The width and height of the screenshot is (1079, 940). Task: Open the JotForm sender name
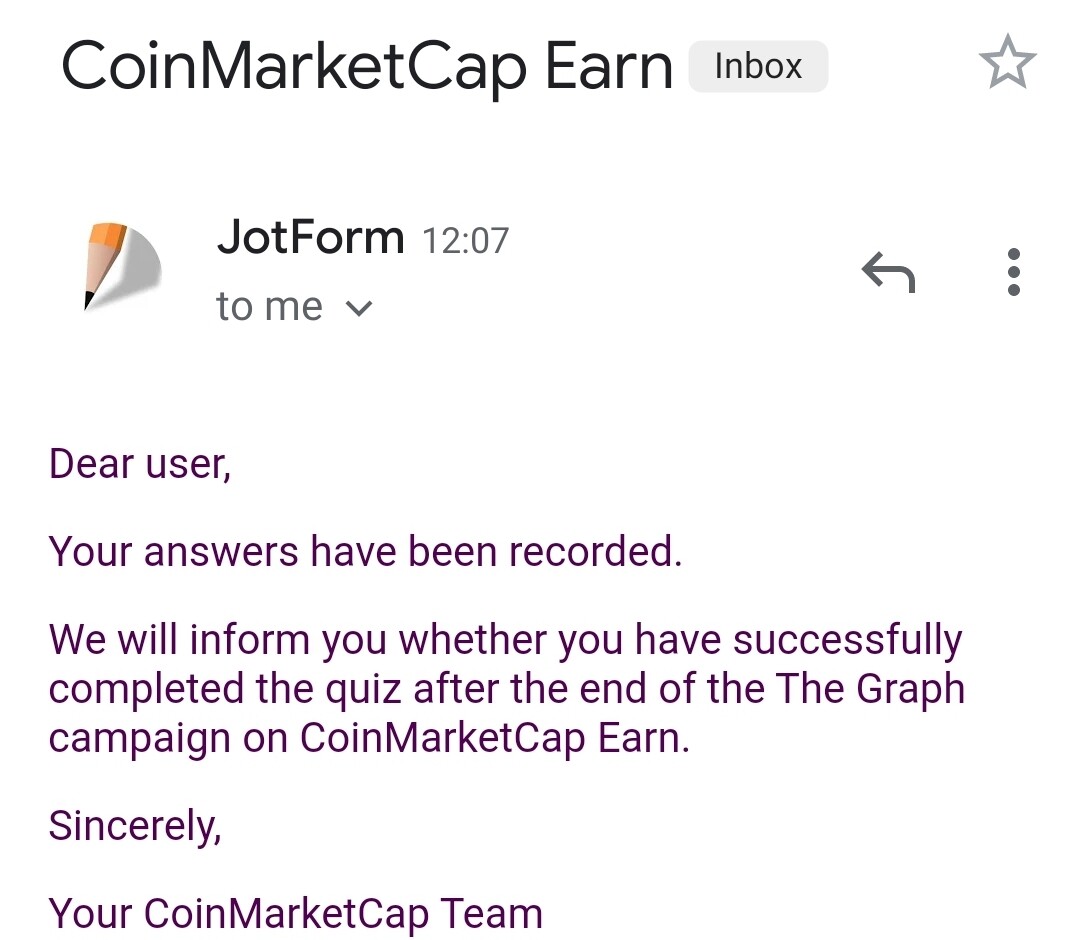click(310, 237)
